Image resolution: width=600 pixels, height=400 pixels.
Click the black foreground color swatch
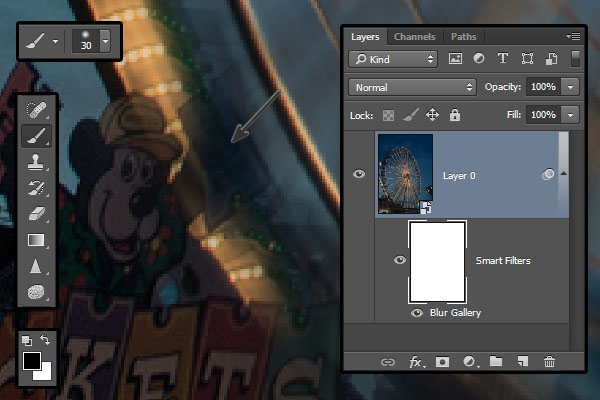31,361
